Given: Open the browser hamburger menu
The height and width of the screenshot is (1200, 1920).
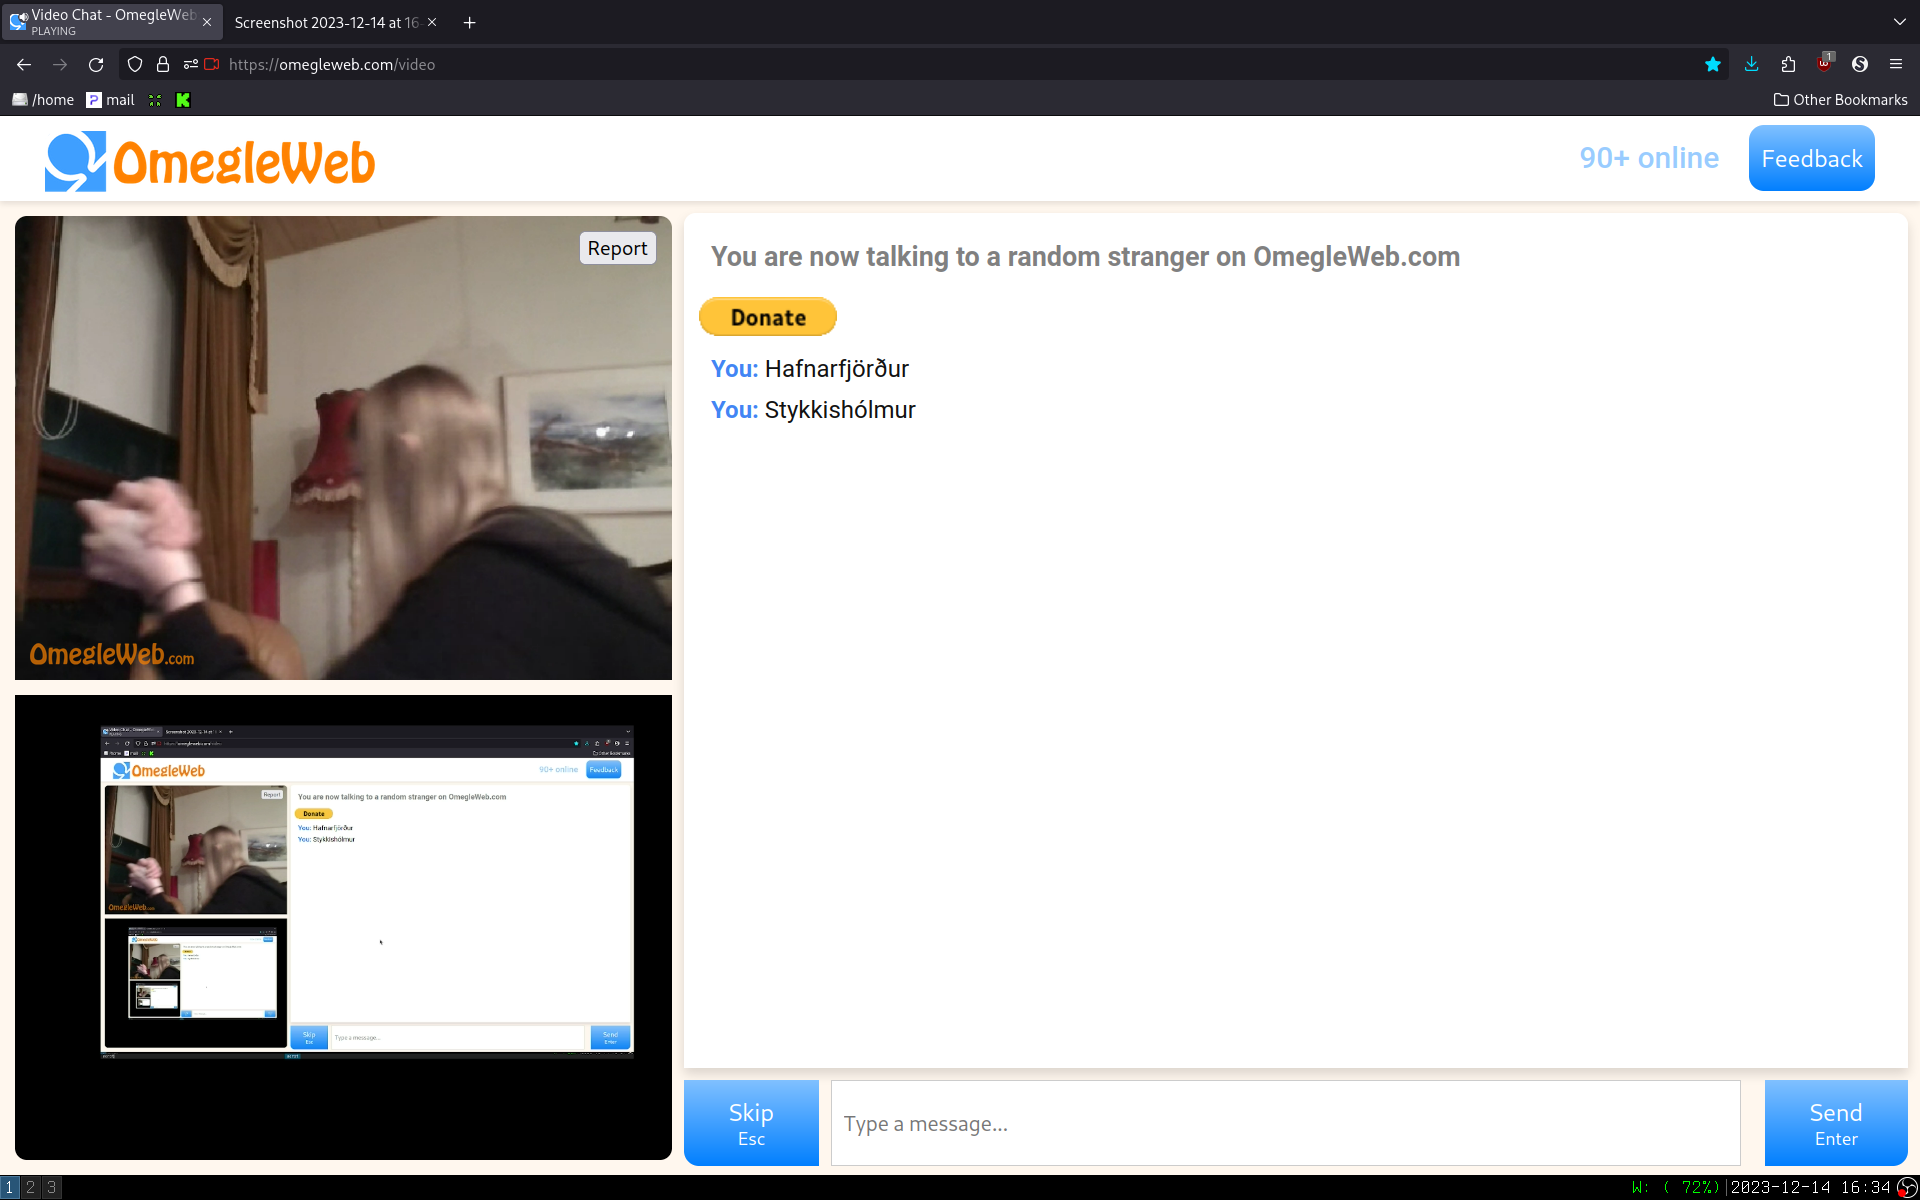Looking at the screenshot, I should pyautogui.click(x=1896, y=64).
